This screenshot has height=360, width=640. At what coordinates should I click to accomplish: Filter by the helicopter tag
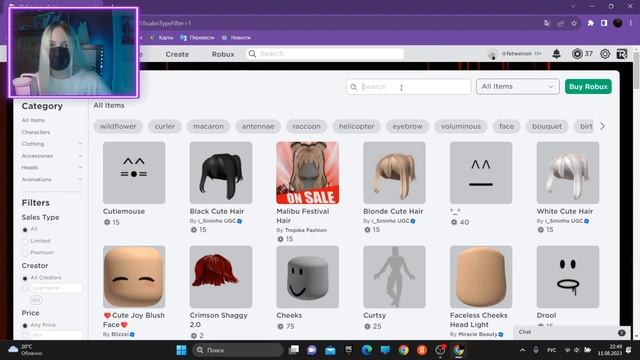(356, 127)
